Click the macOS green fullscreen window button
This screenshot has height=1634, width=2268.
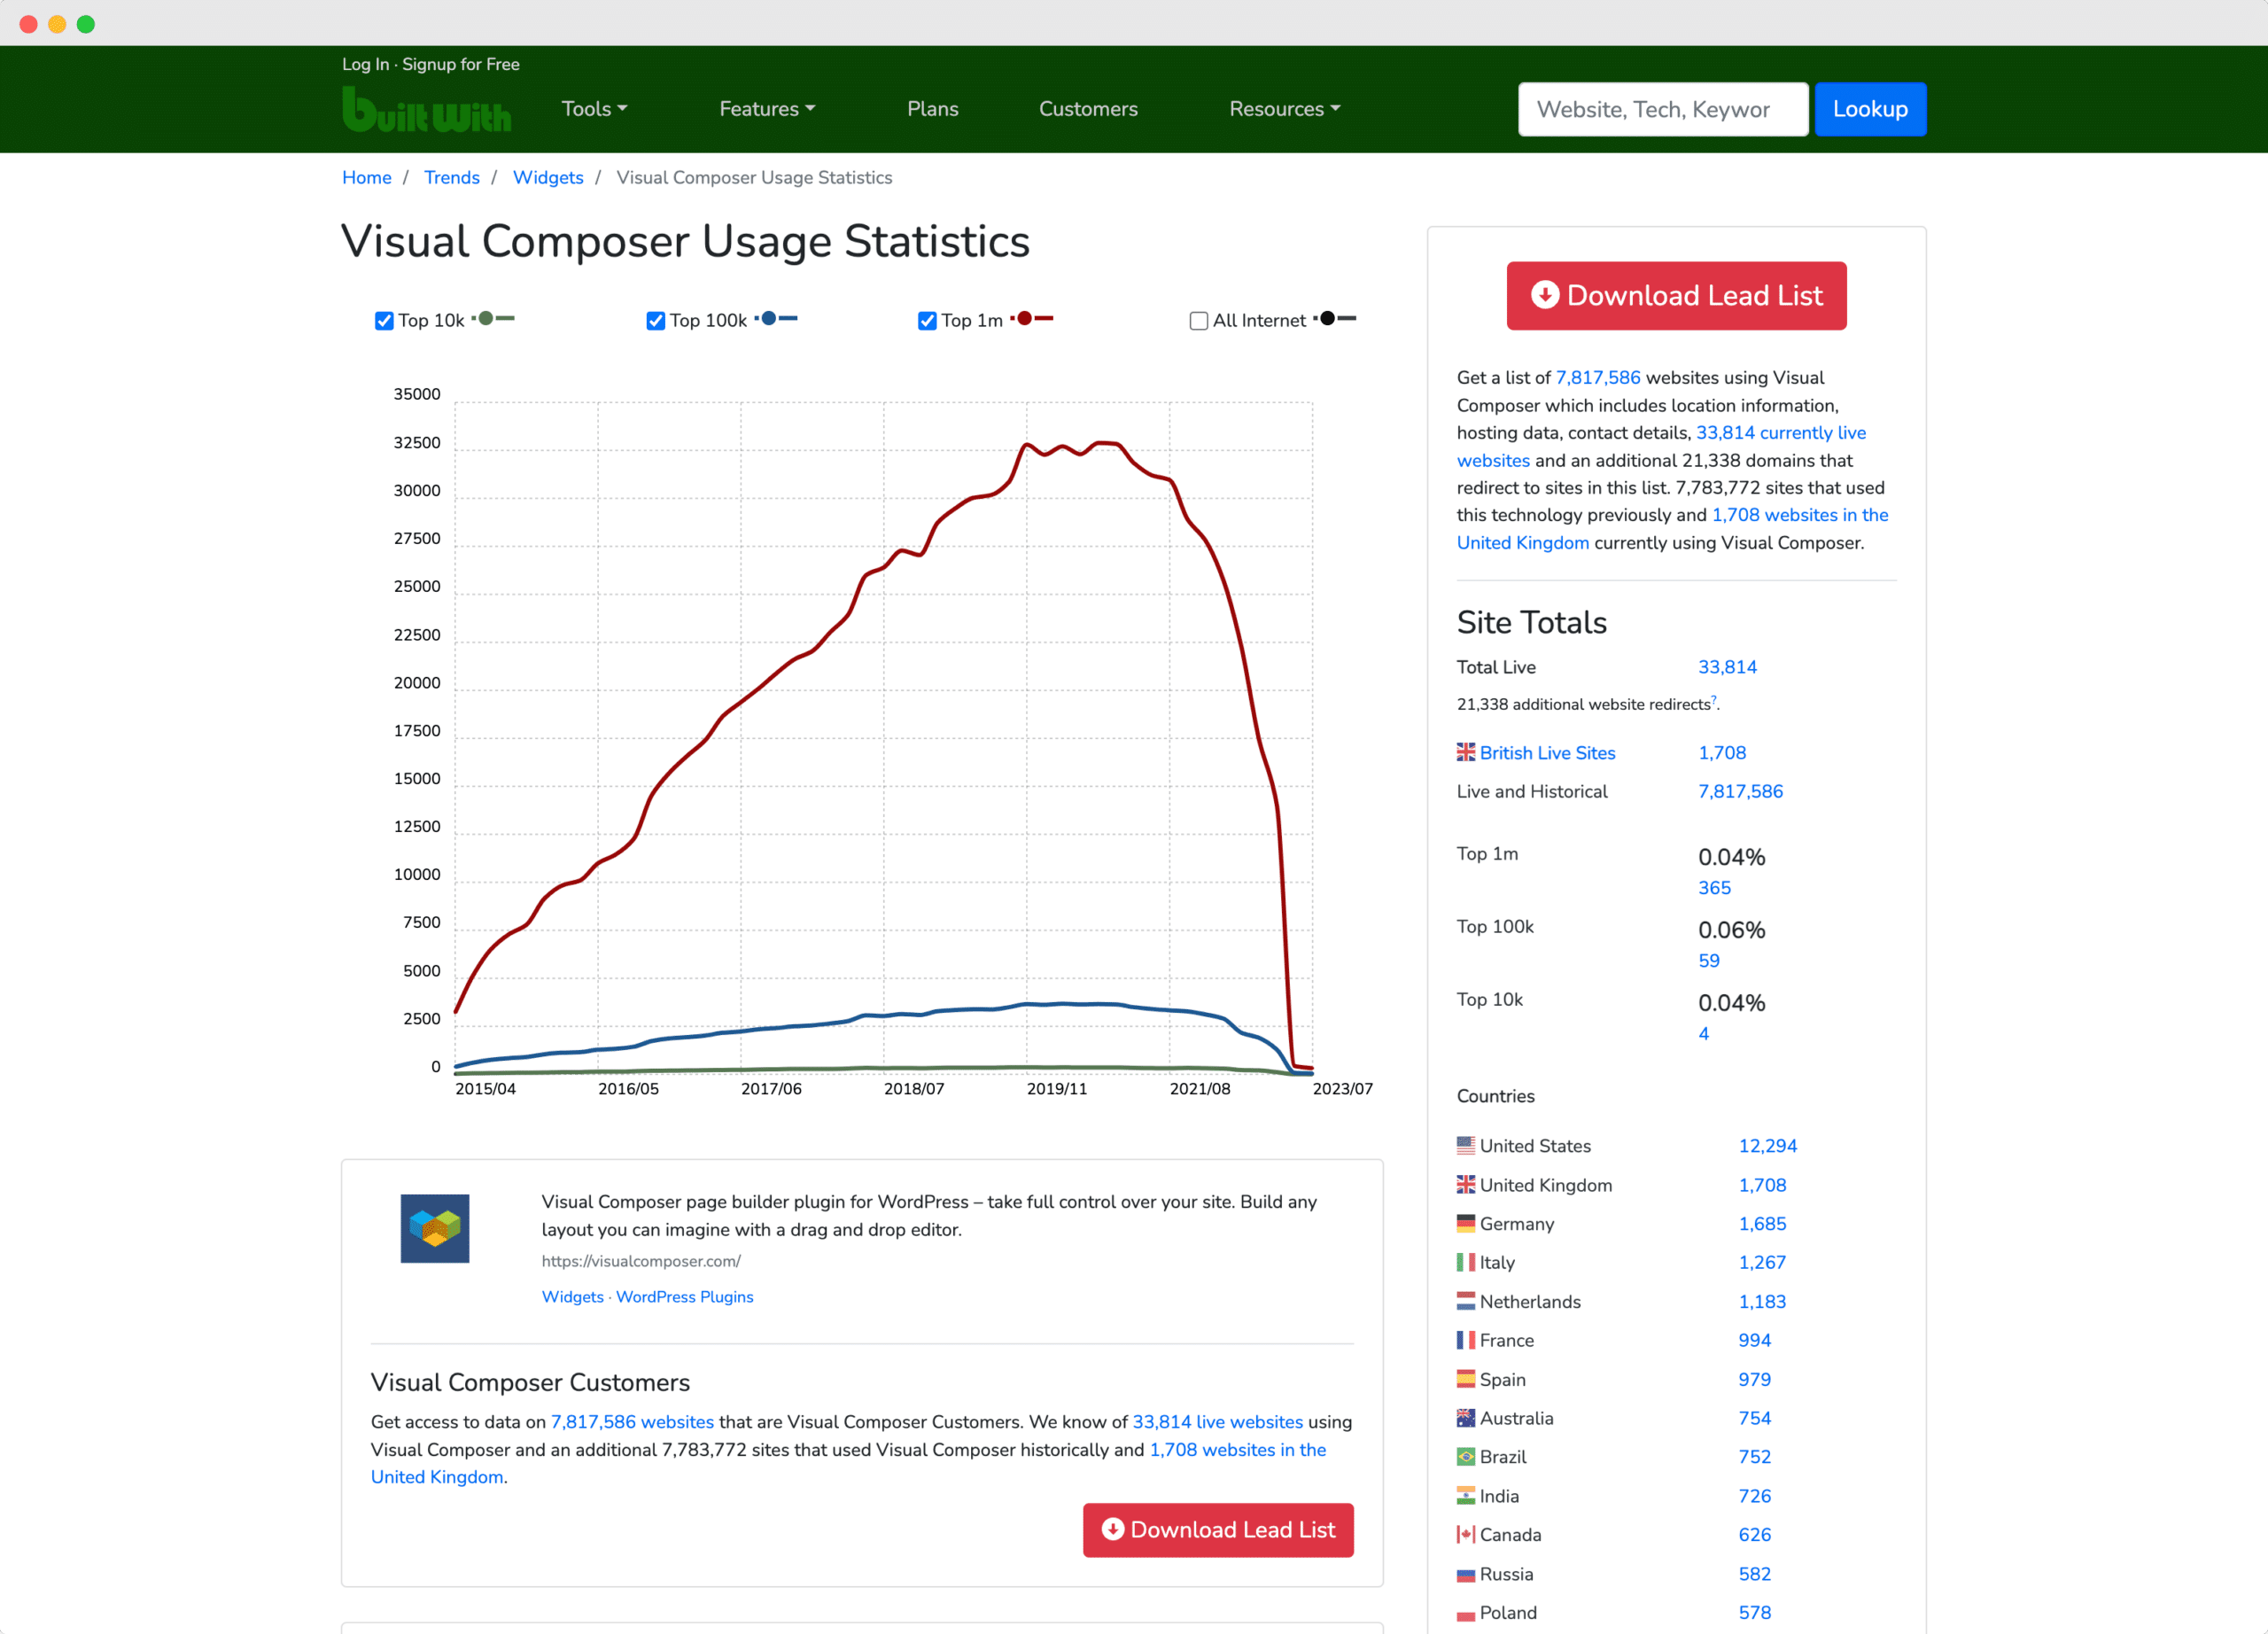point(86,24)
